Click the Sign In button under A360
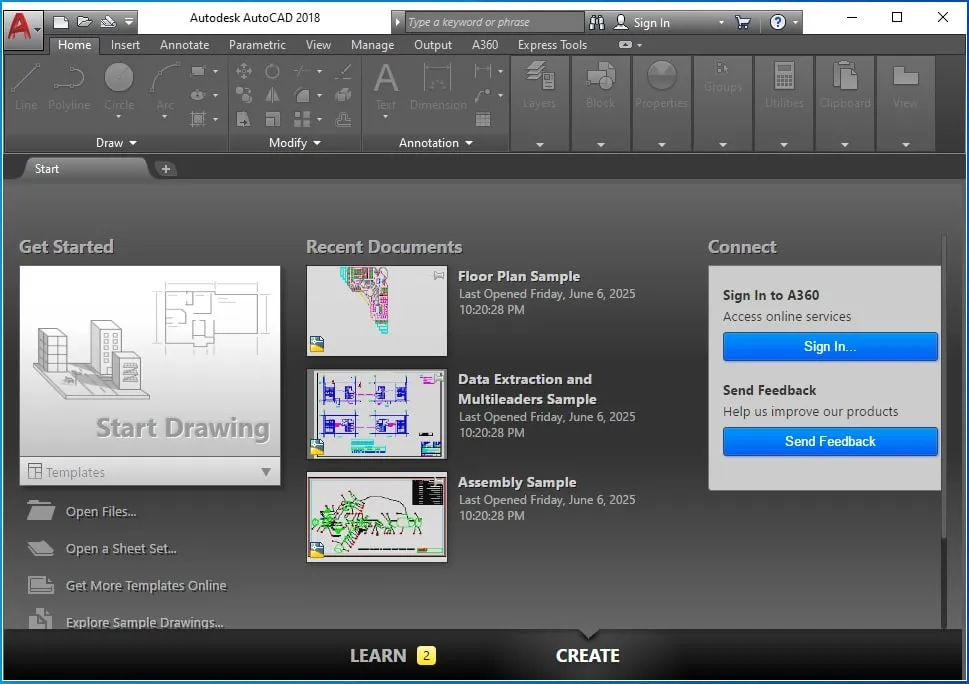Image resolution: width=969 pixels, height=684 pixels. (x=830, y=346)
